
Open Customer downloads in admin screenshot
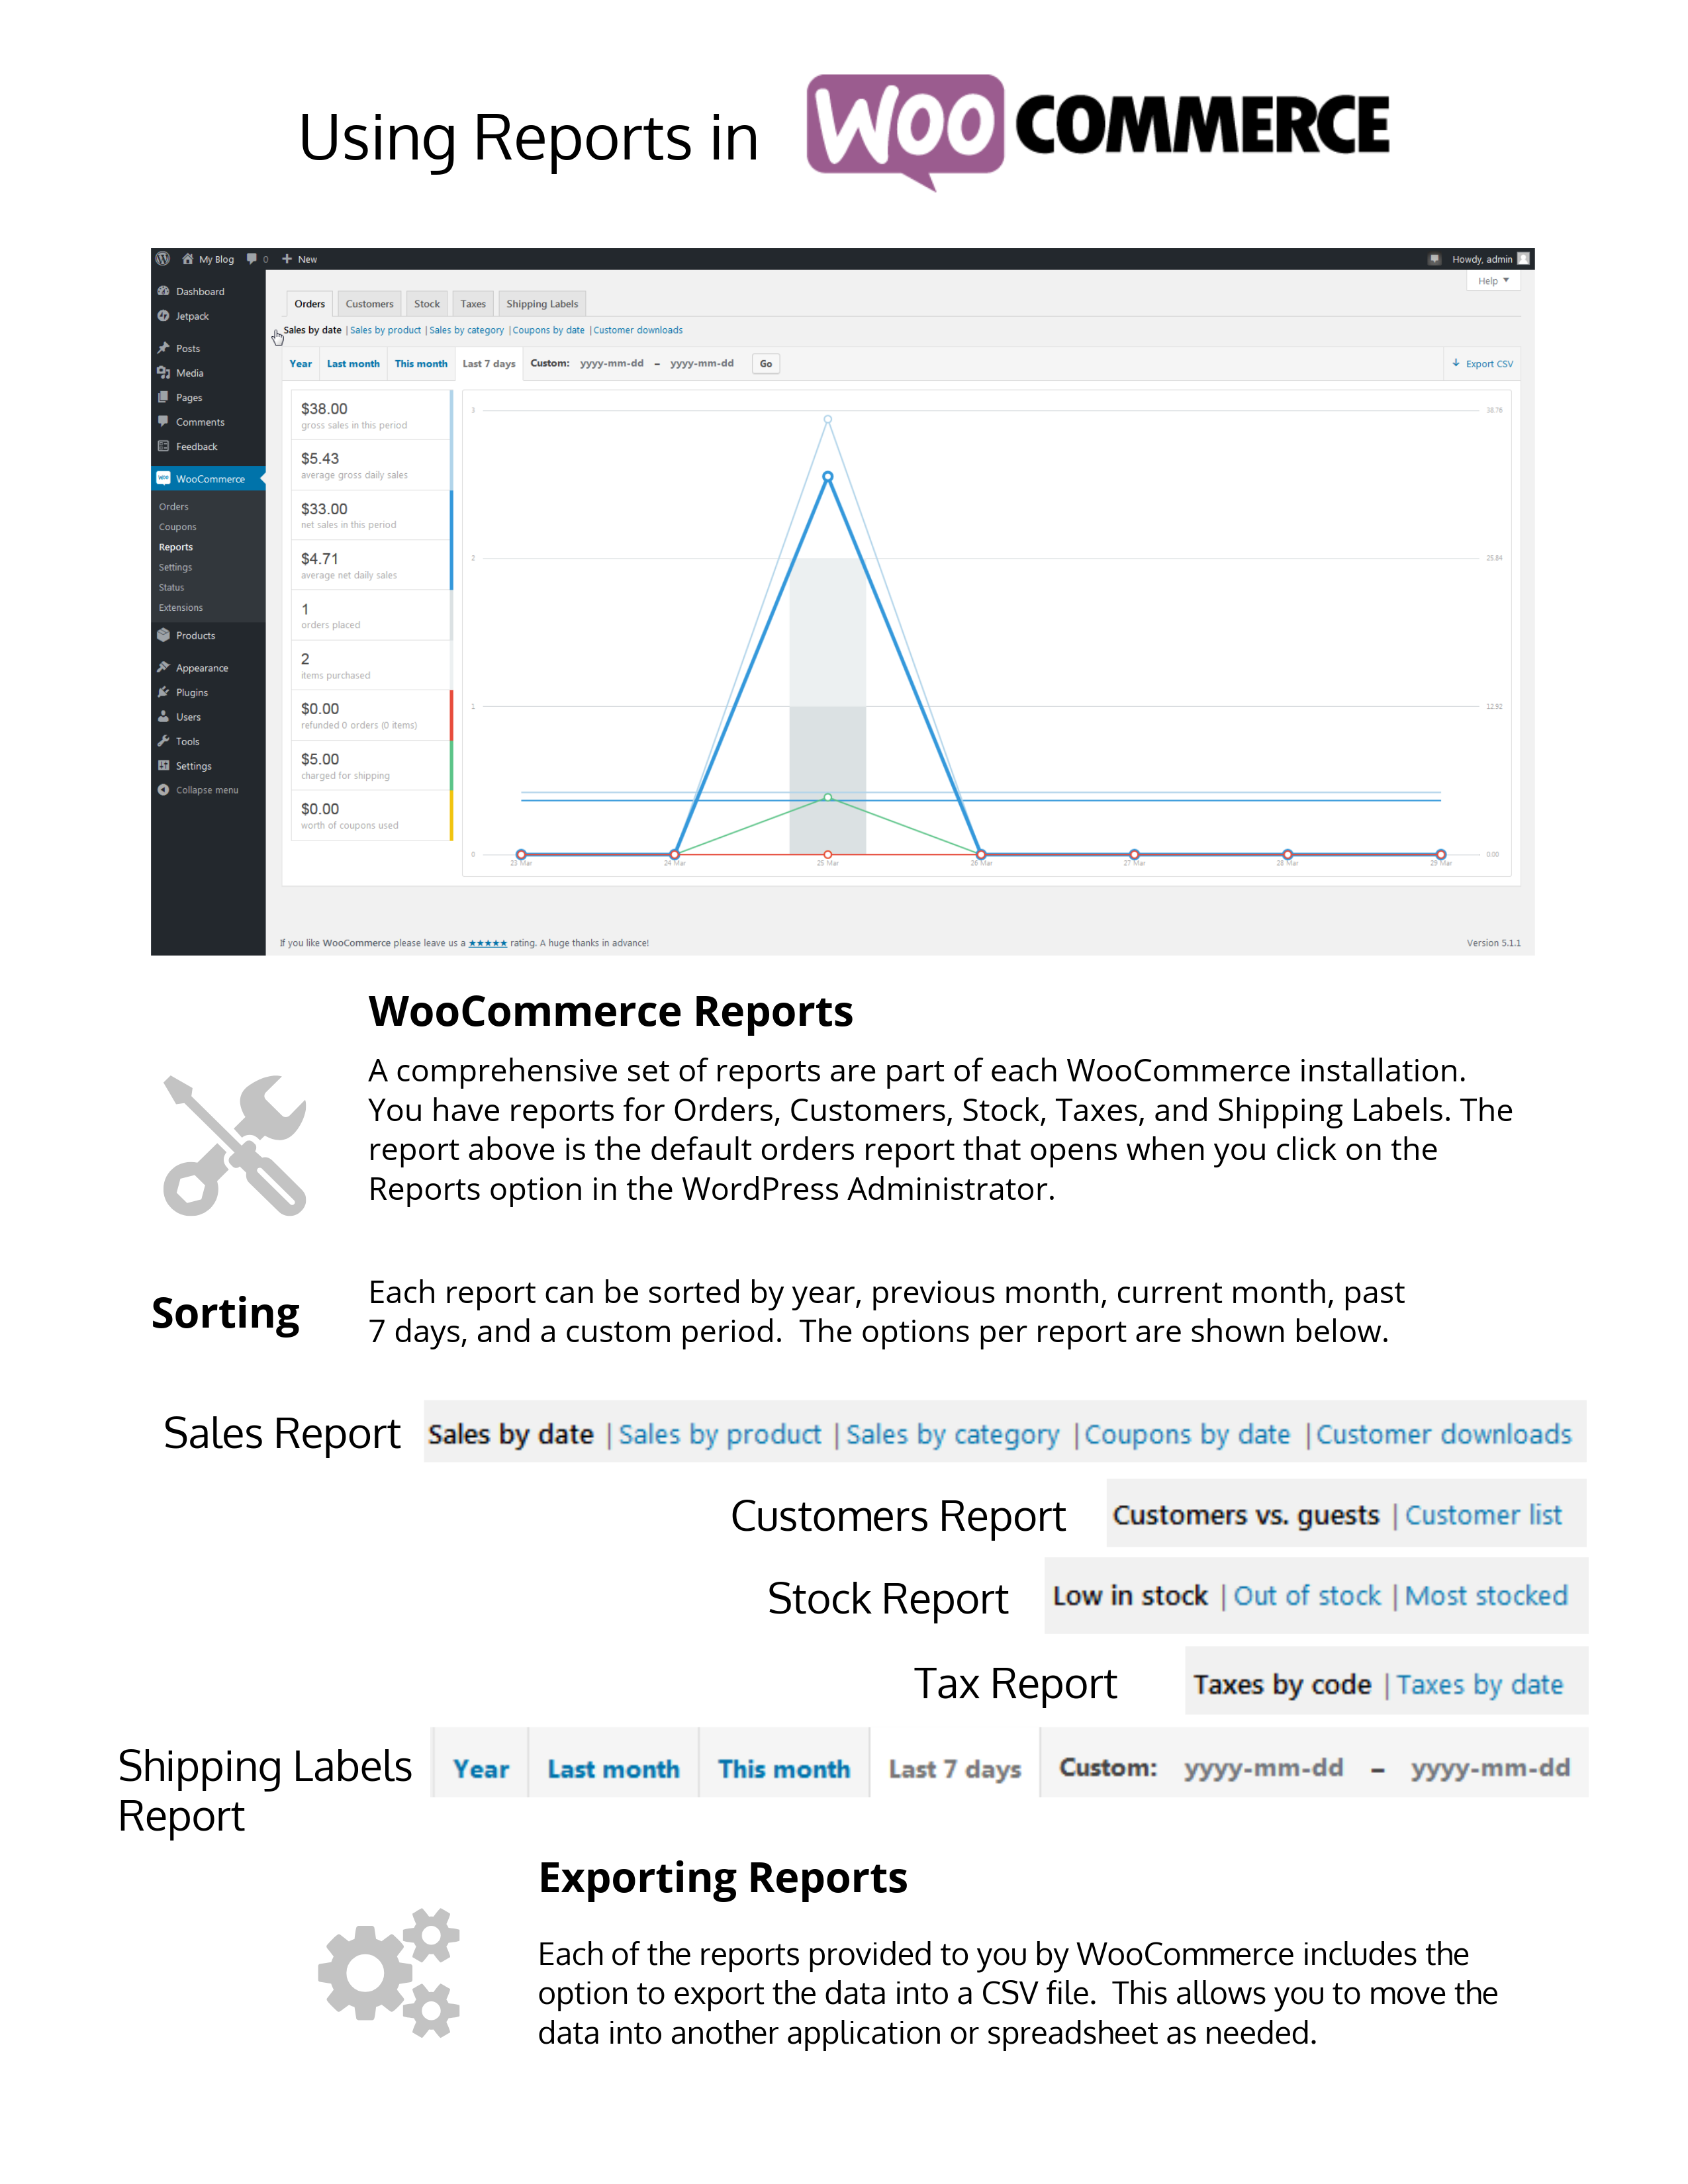click(638, 330)
